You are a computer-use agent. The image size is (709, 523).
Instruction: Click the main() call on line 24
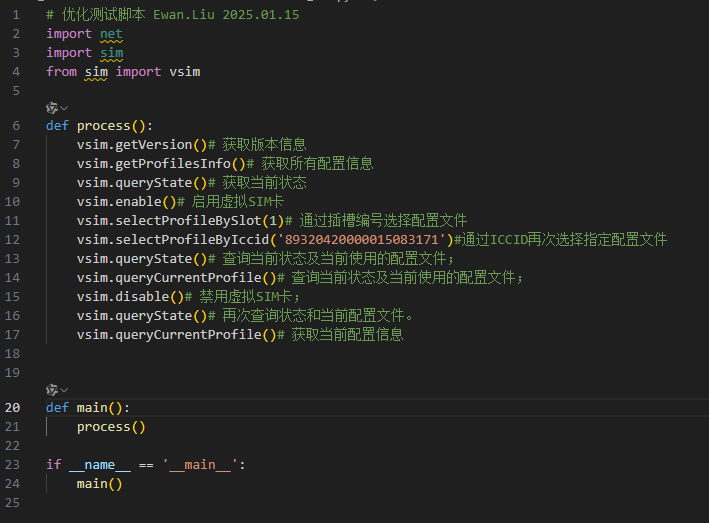99,483
